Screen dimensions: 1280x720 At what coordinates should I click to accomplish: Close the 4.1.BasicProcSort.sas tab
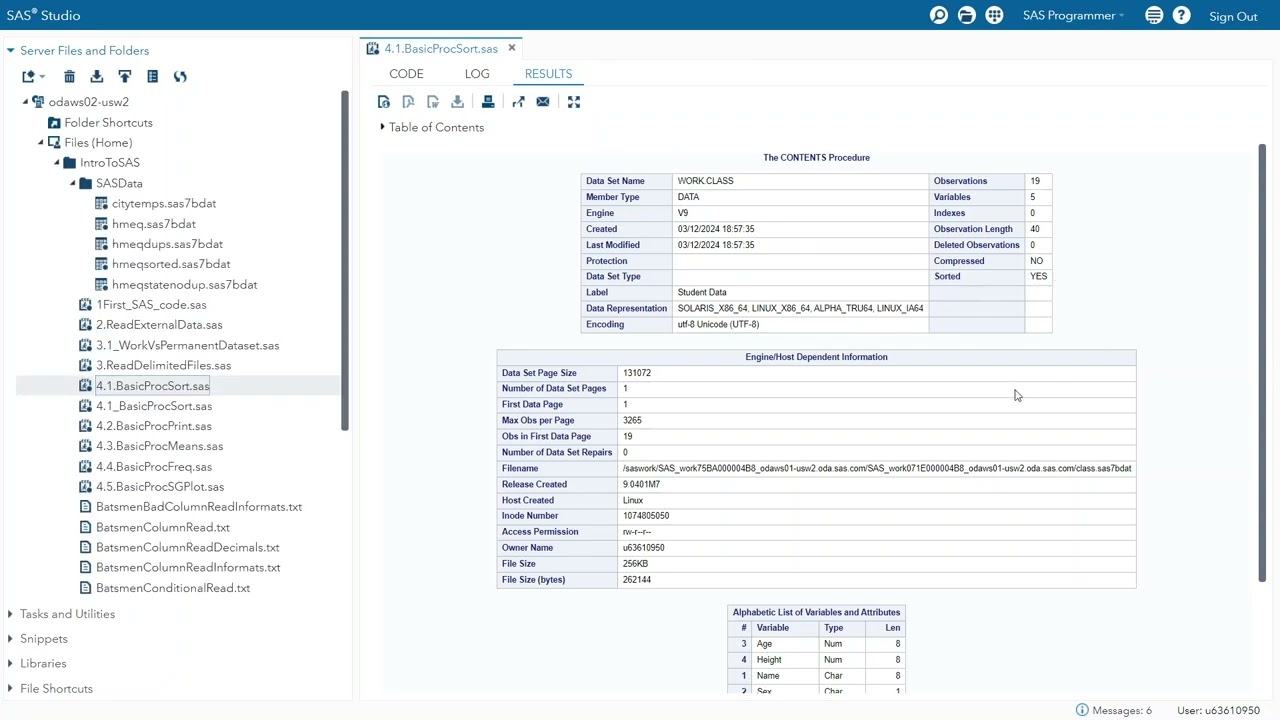coord(511,48)
